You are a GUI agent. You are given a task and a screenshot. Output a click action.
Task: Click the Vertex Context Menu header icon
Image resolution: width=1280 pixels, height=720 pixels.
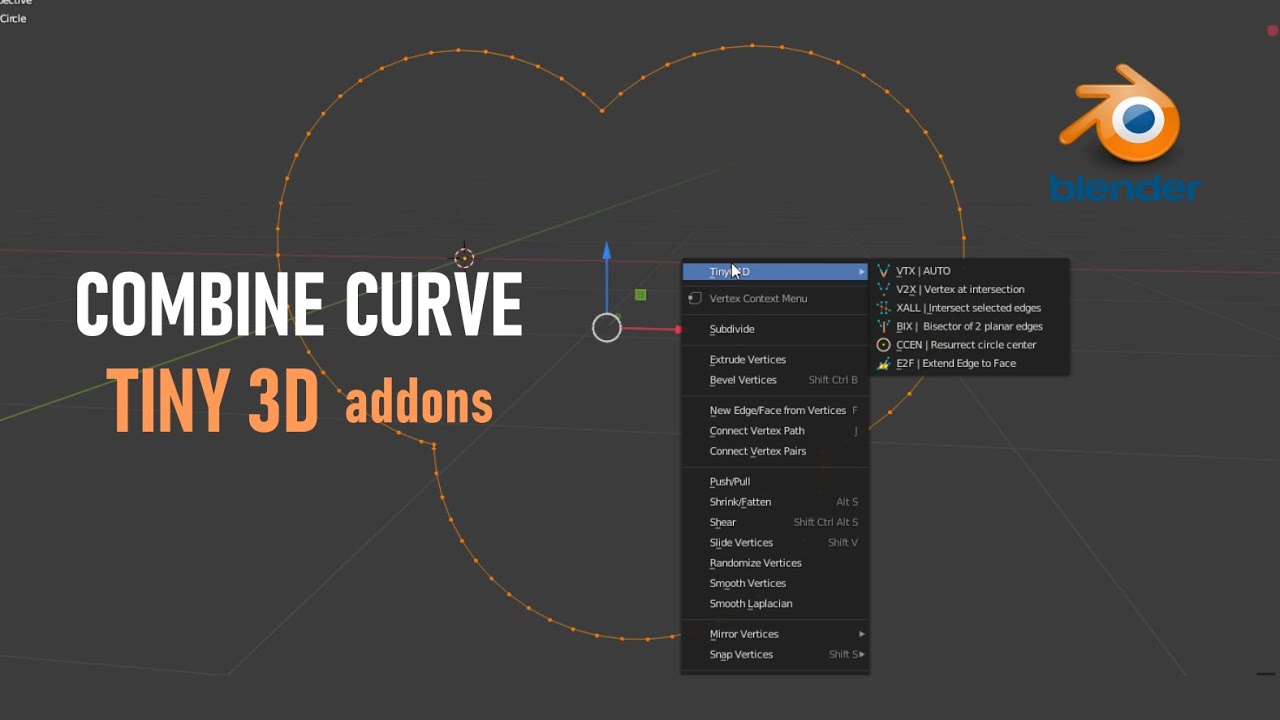(695, 298)
